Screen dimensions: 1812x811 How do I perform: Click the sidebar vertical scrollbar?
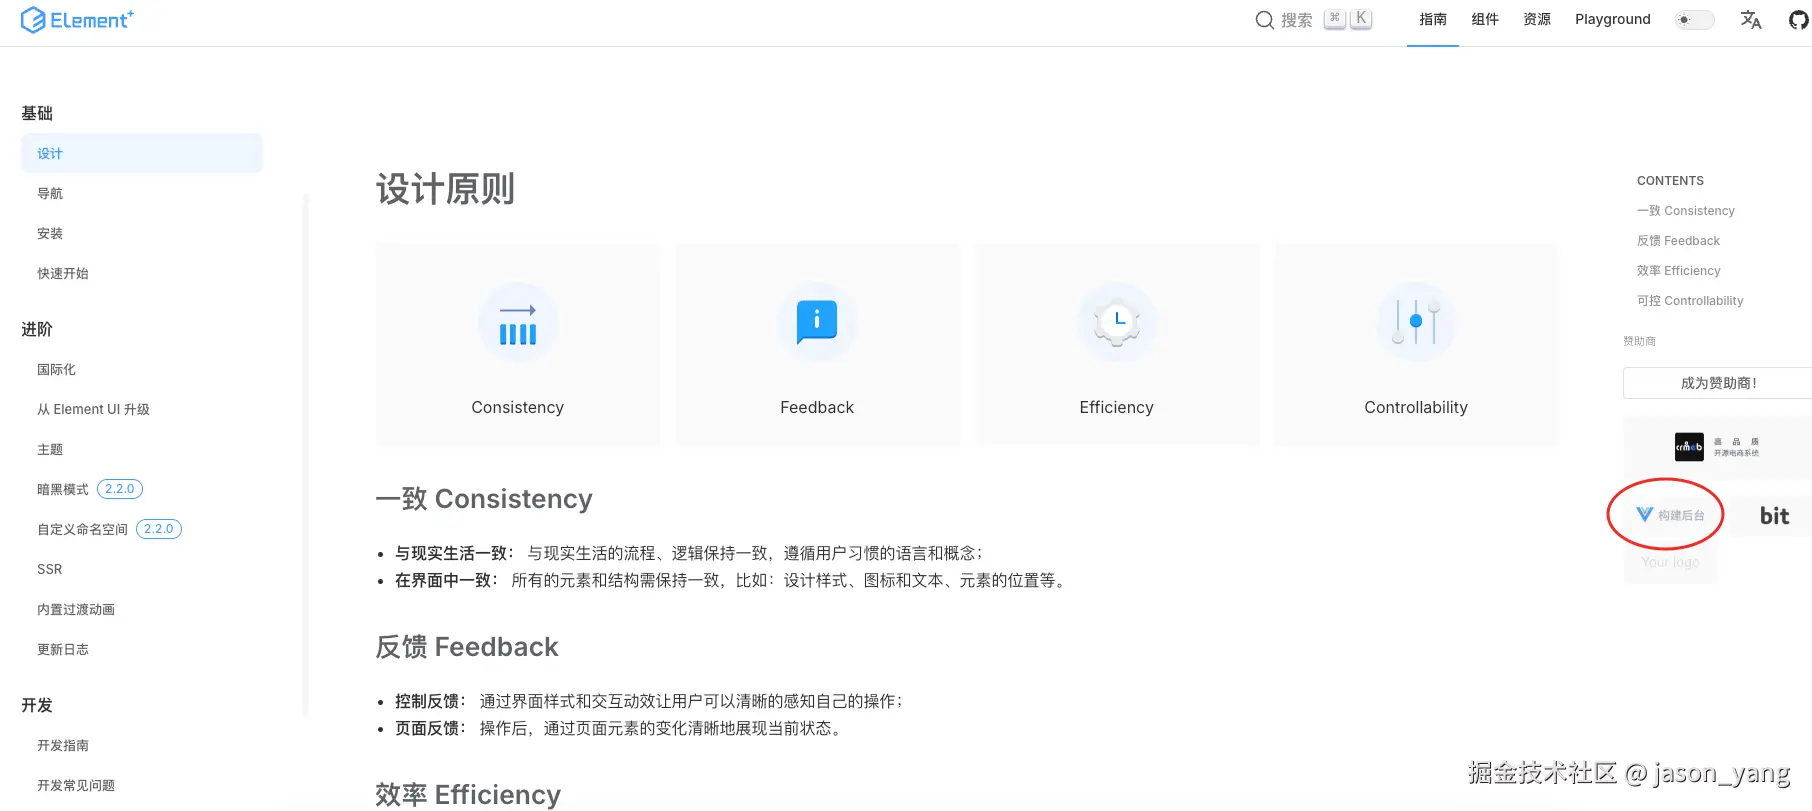pos(306,455)
